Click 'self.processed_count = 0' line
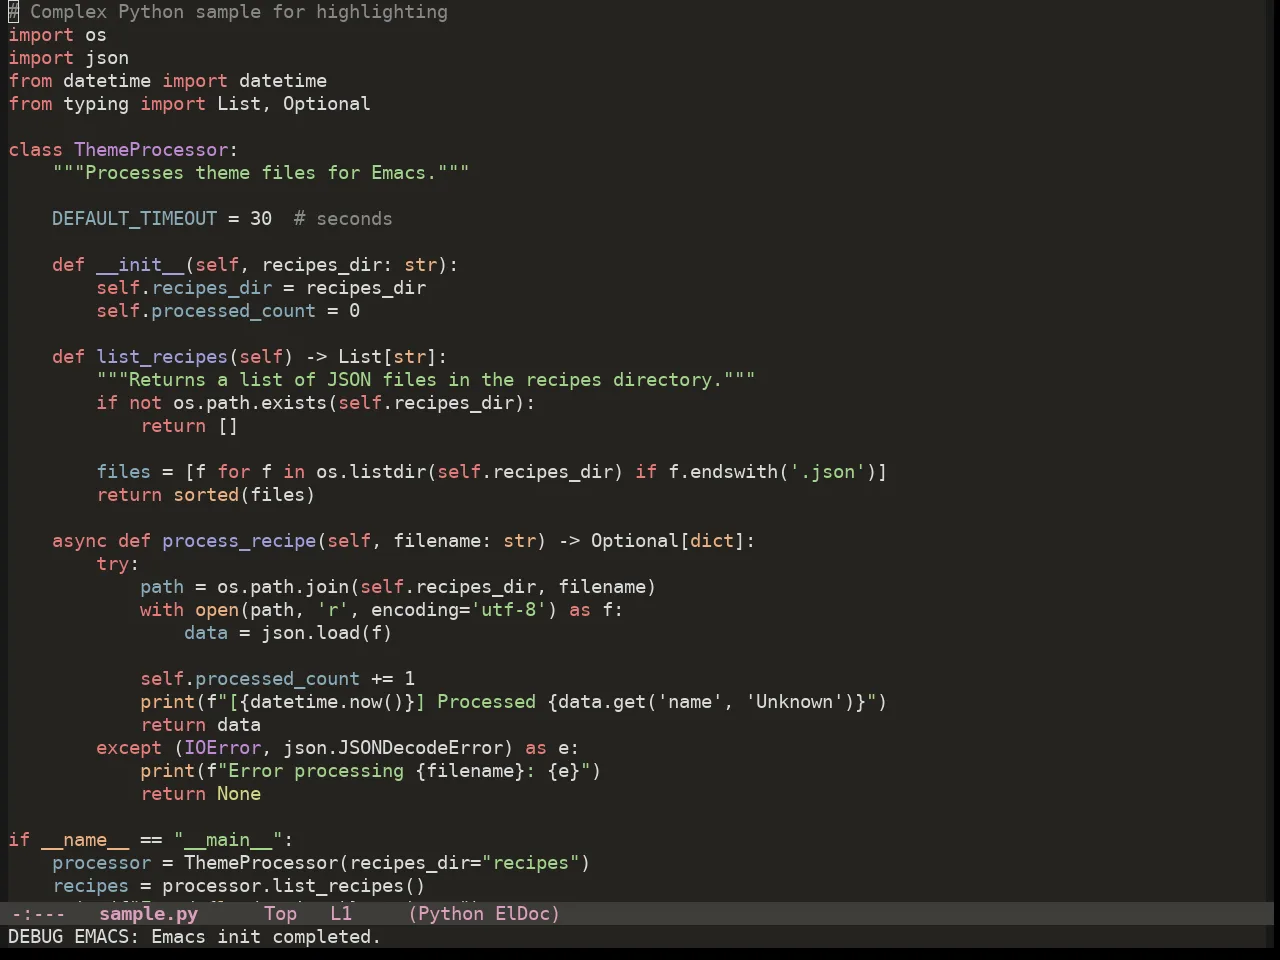 pyautogui.click(x=228, y=311)
